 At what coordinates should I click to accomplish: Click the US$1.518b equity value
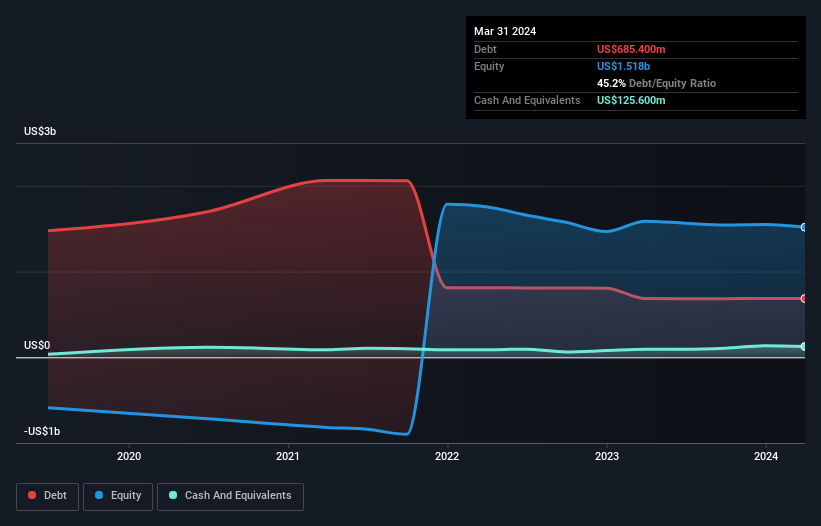coord(623,66)
